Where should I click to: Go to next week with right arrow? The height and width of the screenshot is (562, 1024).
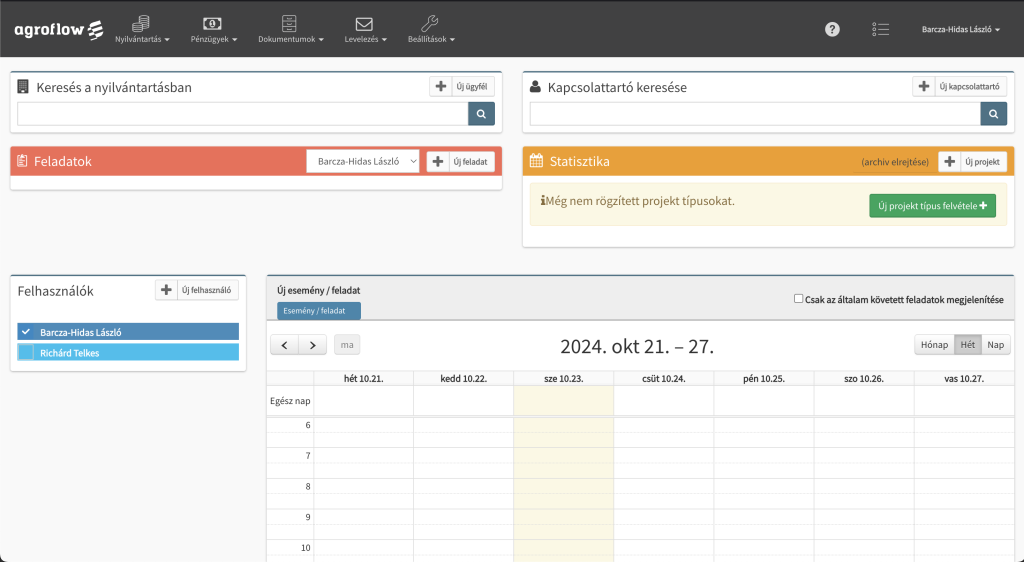[x=313, y=345]
